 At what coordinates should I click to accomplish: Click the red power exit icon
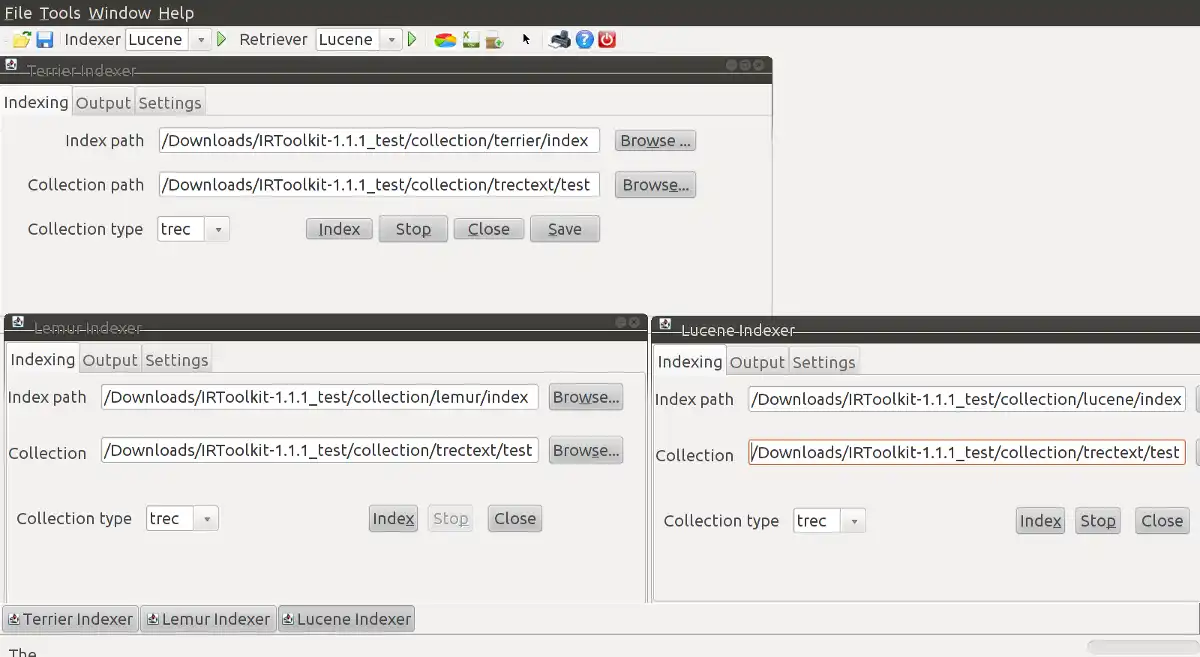coord(607,40)
